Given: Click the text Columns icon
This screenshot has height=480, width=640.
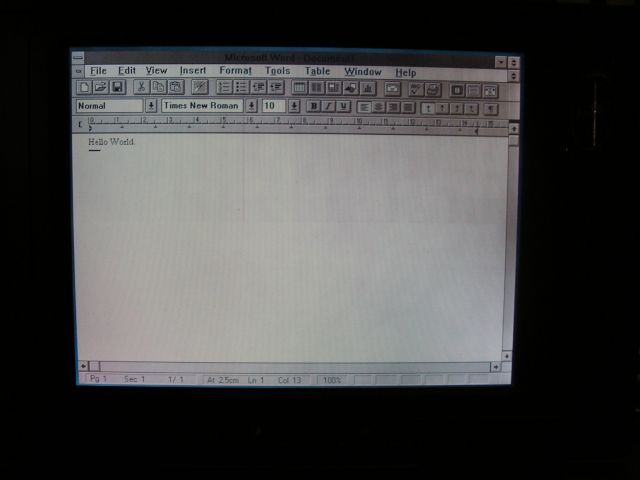Looking at the screenshot, I should pyautogui.click(x=316, y=88).
